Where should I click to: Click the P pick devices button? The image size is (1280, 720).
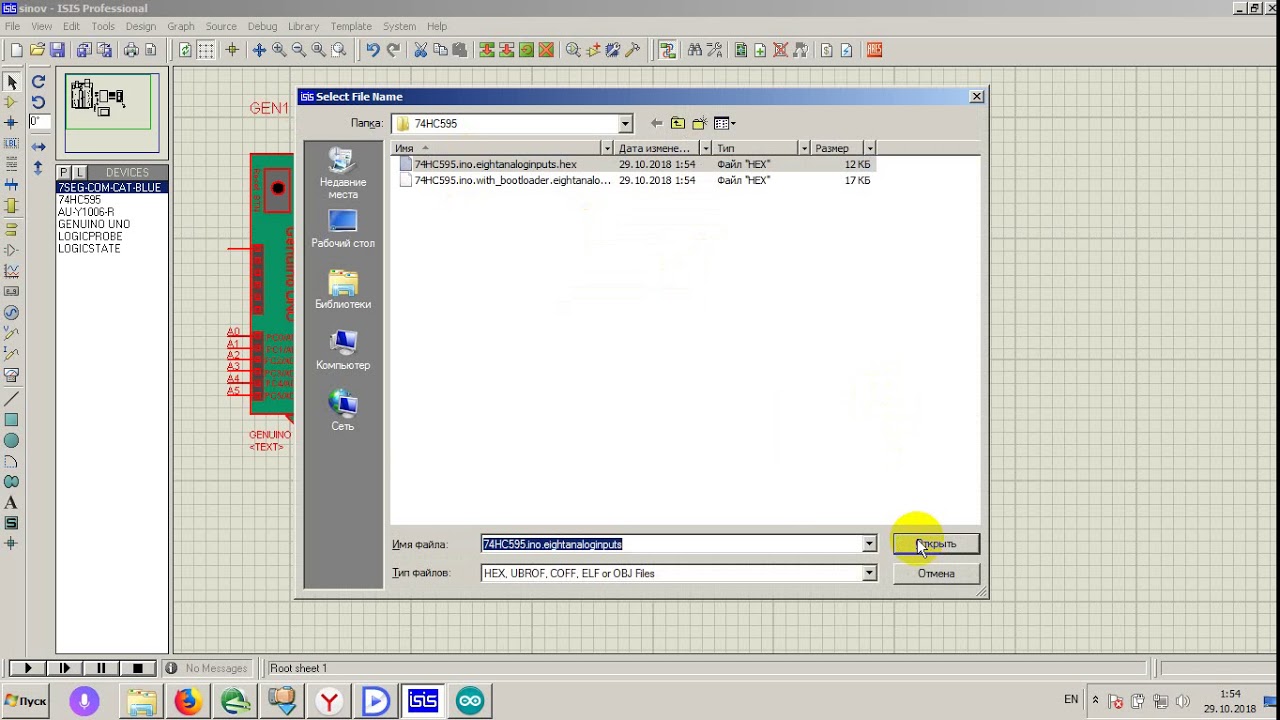[65, 173]
